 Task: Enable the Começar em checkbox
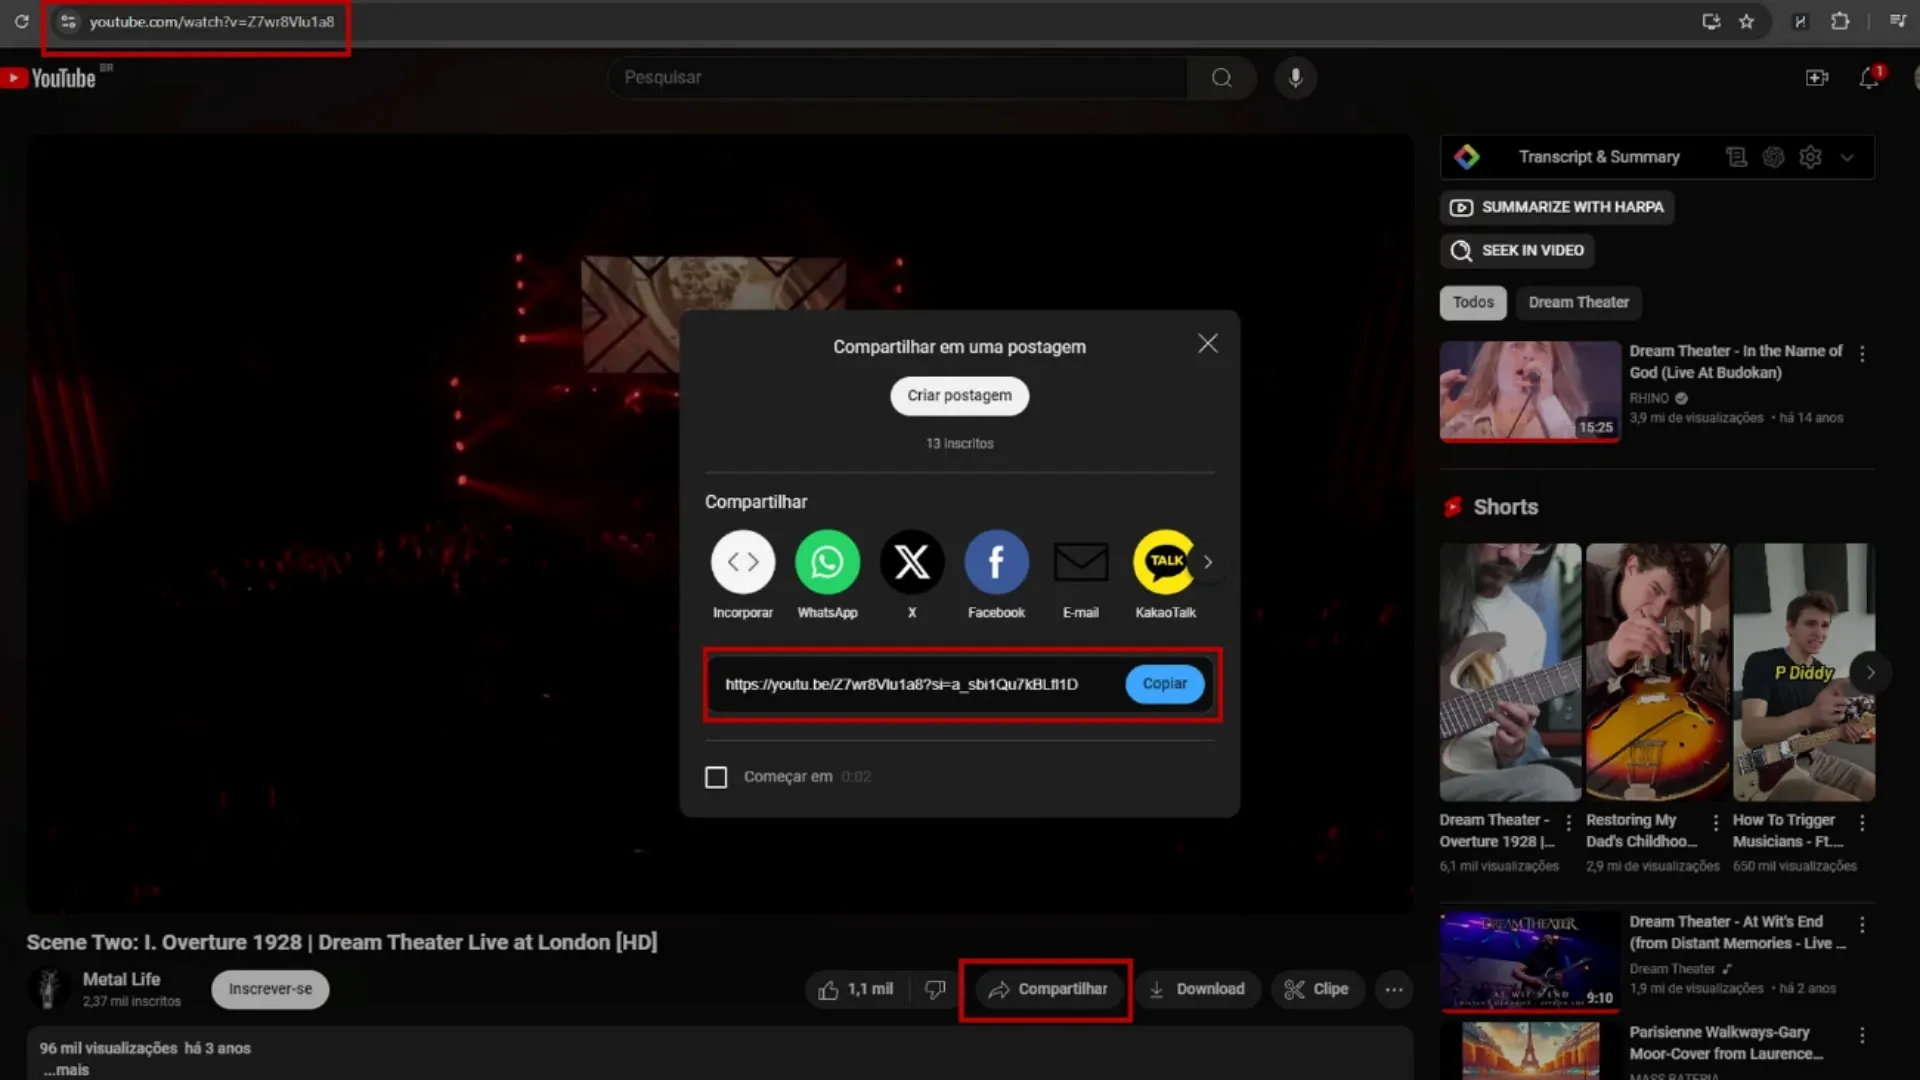point(716,776)
